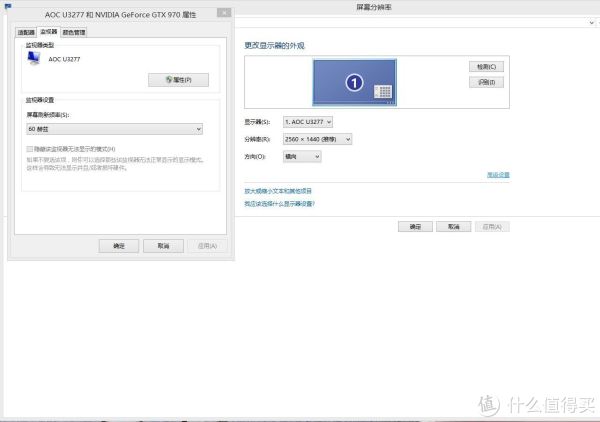This screenshot has height=422, width=600.
Task: Switch to the 适配器 (Adapter) tab
Action: [x=26, y=33]
